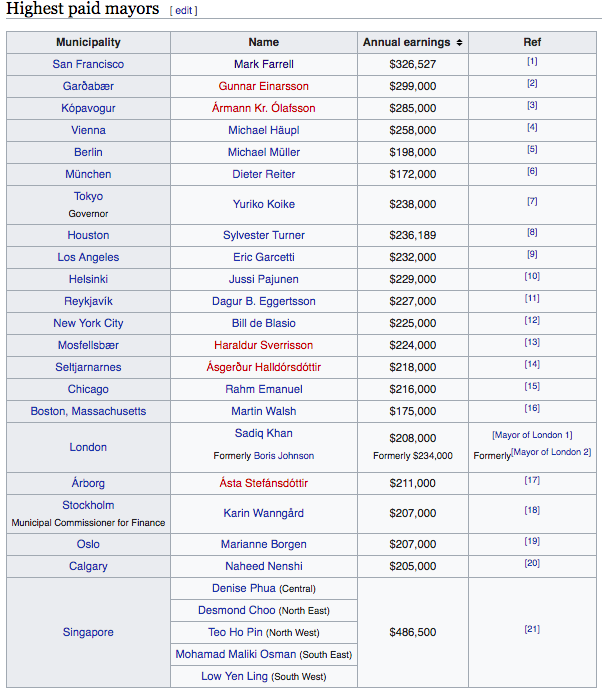
Task: Click the Municipality column header
Action: [88, 43]
